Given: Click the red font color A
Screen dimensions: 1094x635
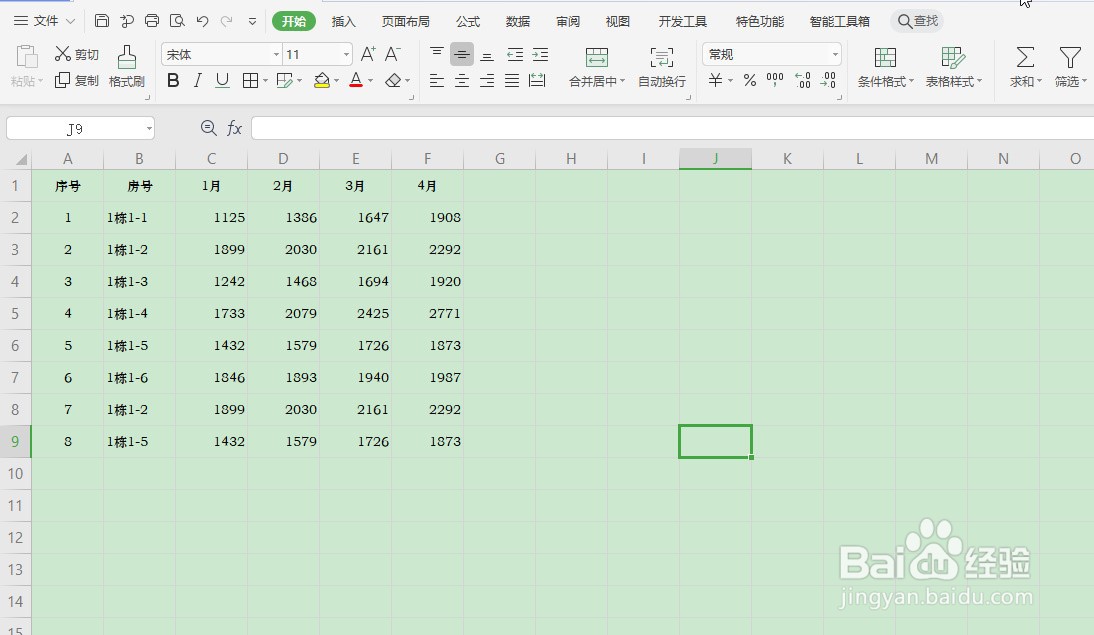Looking at the screenshot, I should (x=356, y=81).
